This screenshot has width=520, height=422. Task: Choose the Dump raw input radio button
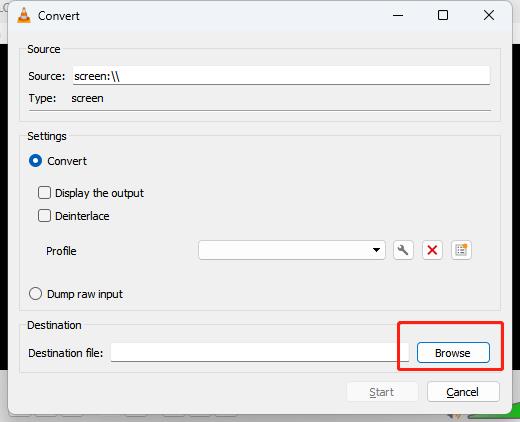tap(35, 294)
